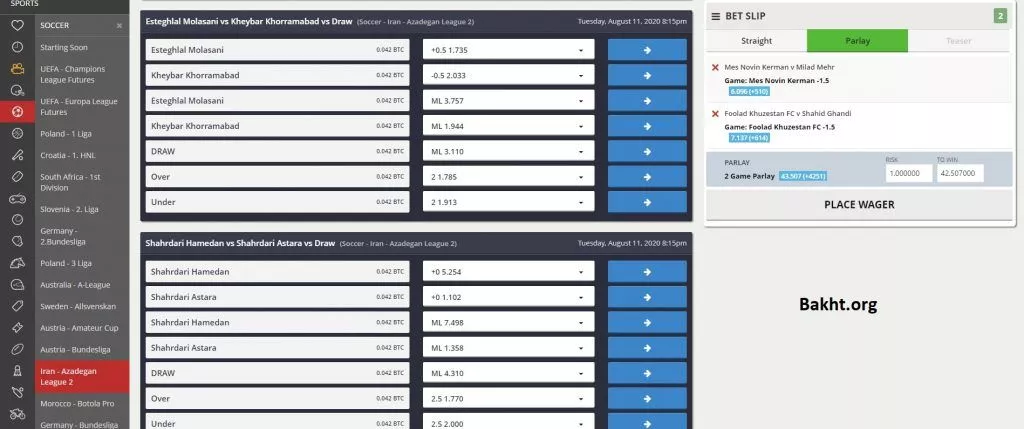Select the red soccer ball sidebar icon
Screen dimensions: 1024x429
16,112
